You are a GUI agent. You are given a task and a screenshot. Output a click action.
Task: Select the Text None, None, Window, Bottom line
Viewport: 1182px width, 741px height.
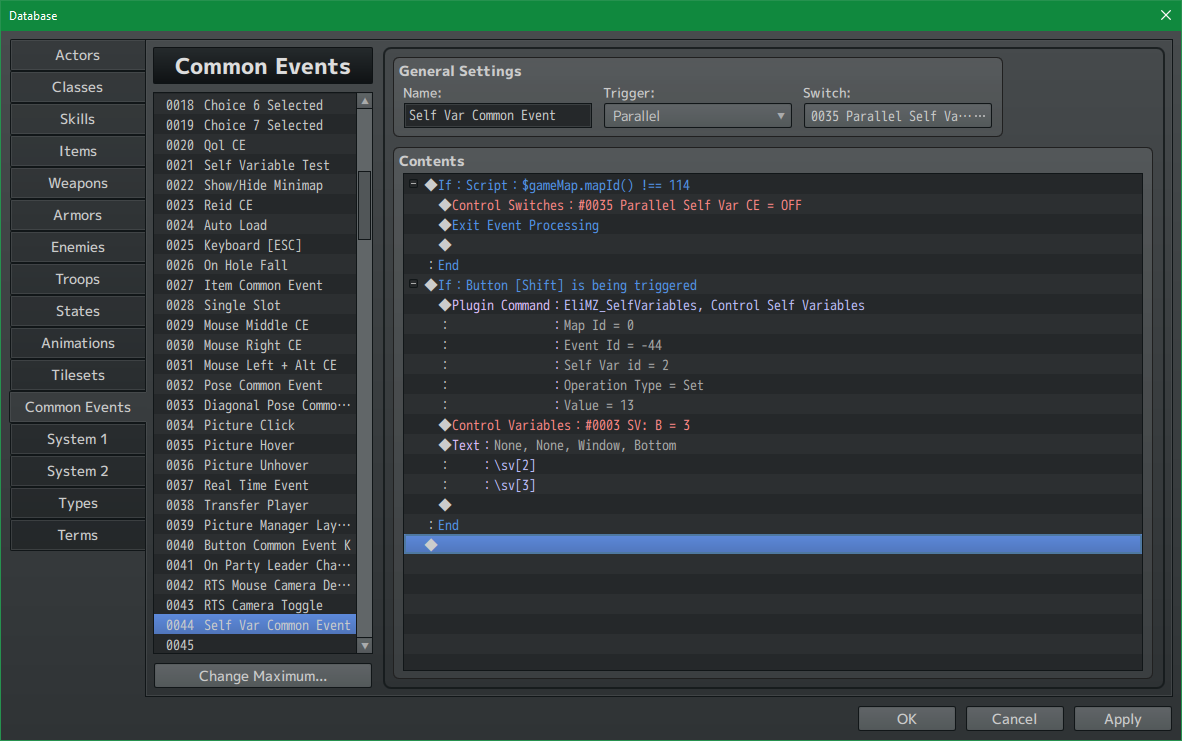[773, 446]
